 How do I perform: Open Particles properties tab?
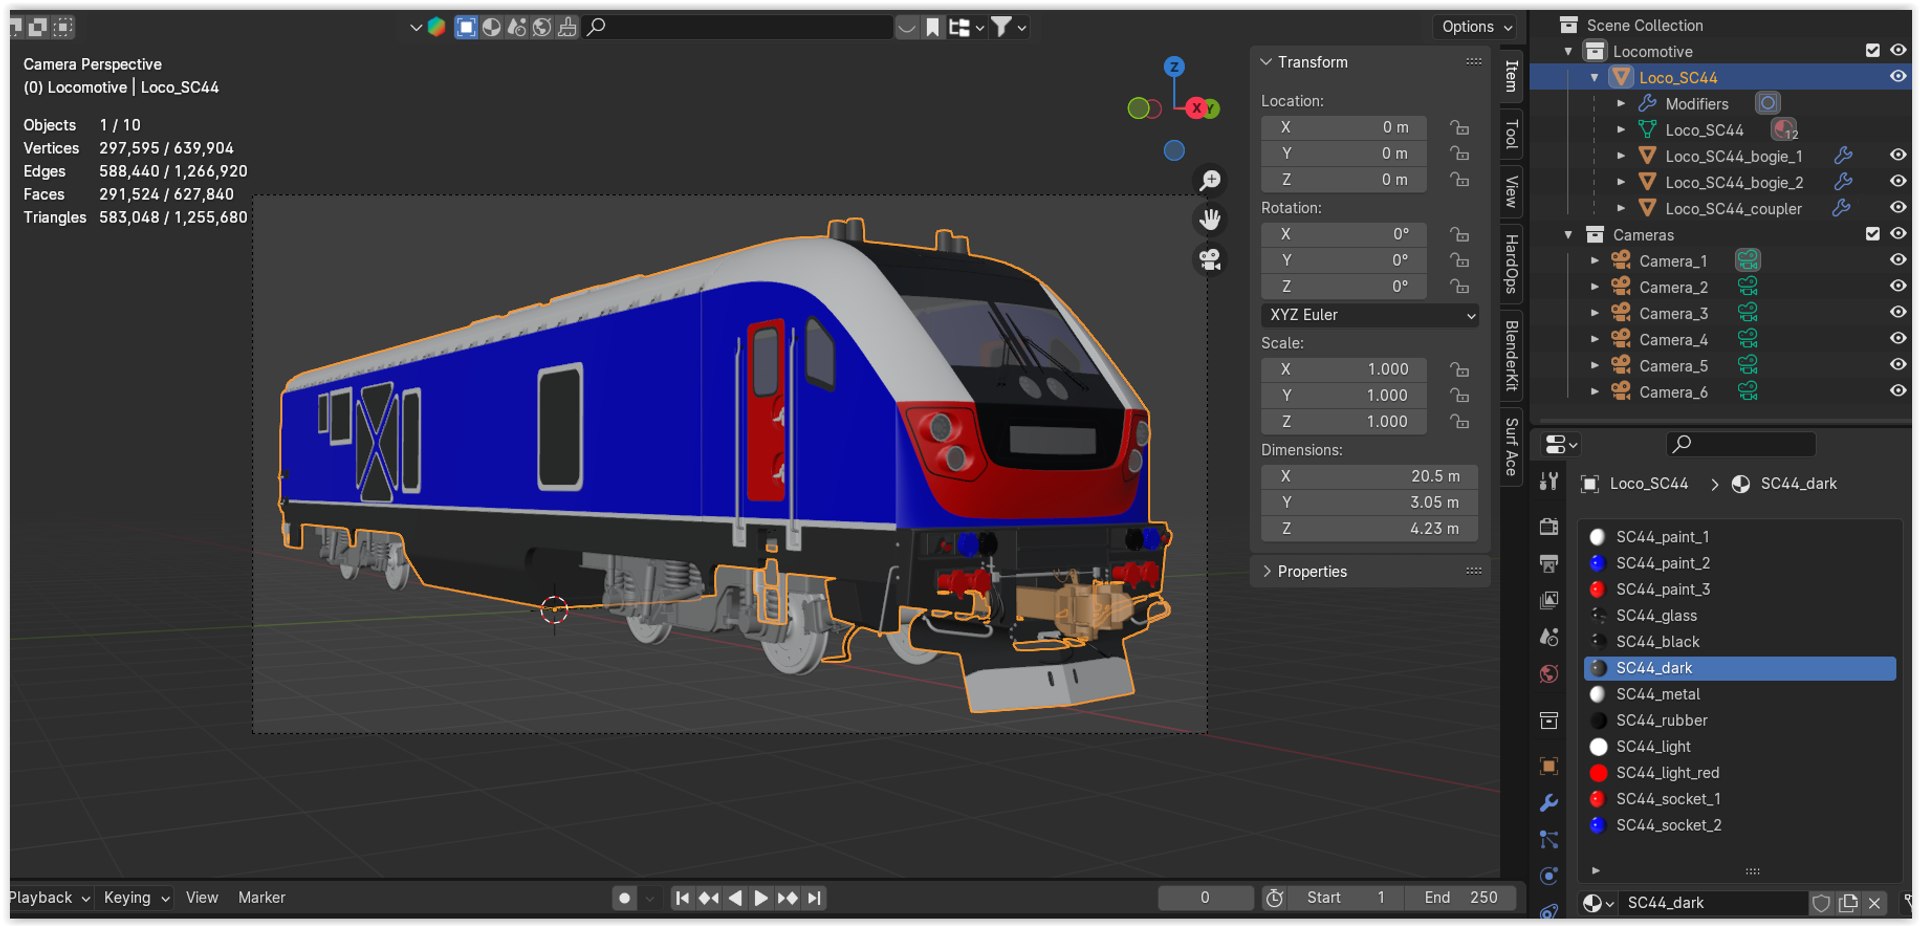tap(1549, 840)
